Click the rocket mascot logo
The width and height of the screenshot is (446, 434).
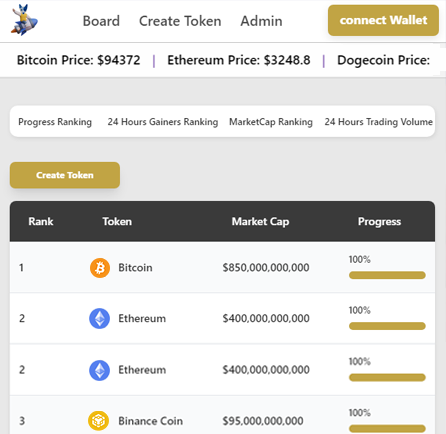pos(24,20)
